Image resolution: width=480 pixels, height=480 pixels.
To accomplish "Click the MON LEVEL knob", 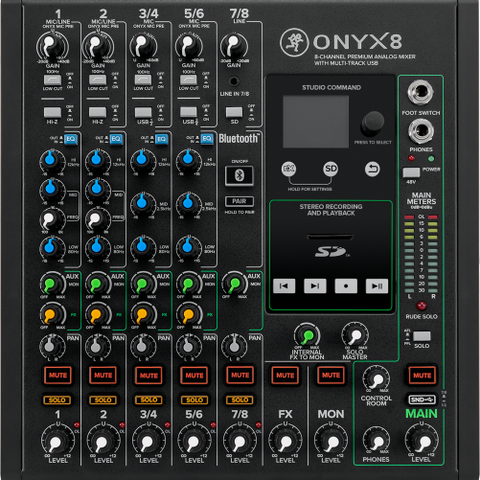I will coord(331,442).
